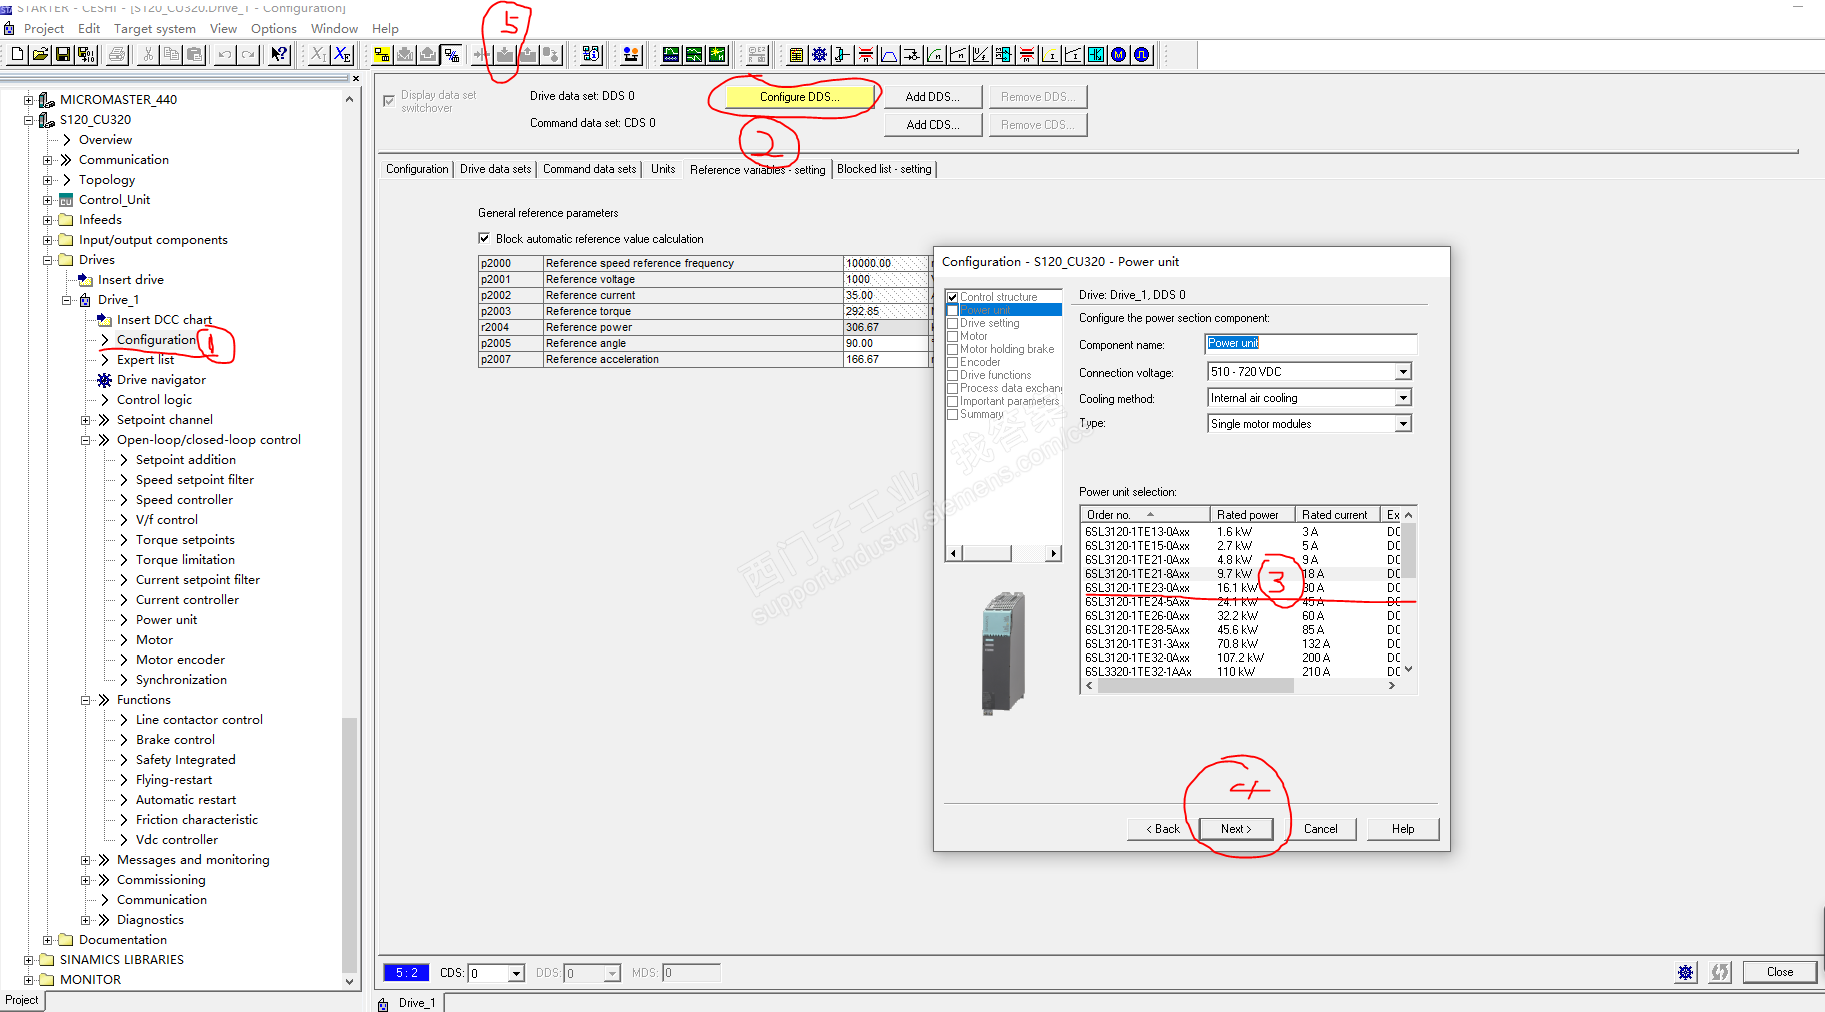This screenshot has height=1012, width=1825.
Task: Click the control panel icon with colored dots
Action: [631, 55]
